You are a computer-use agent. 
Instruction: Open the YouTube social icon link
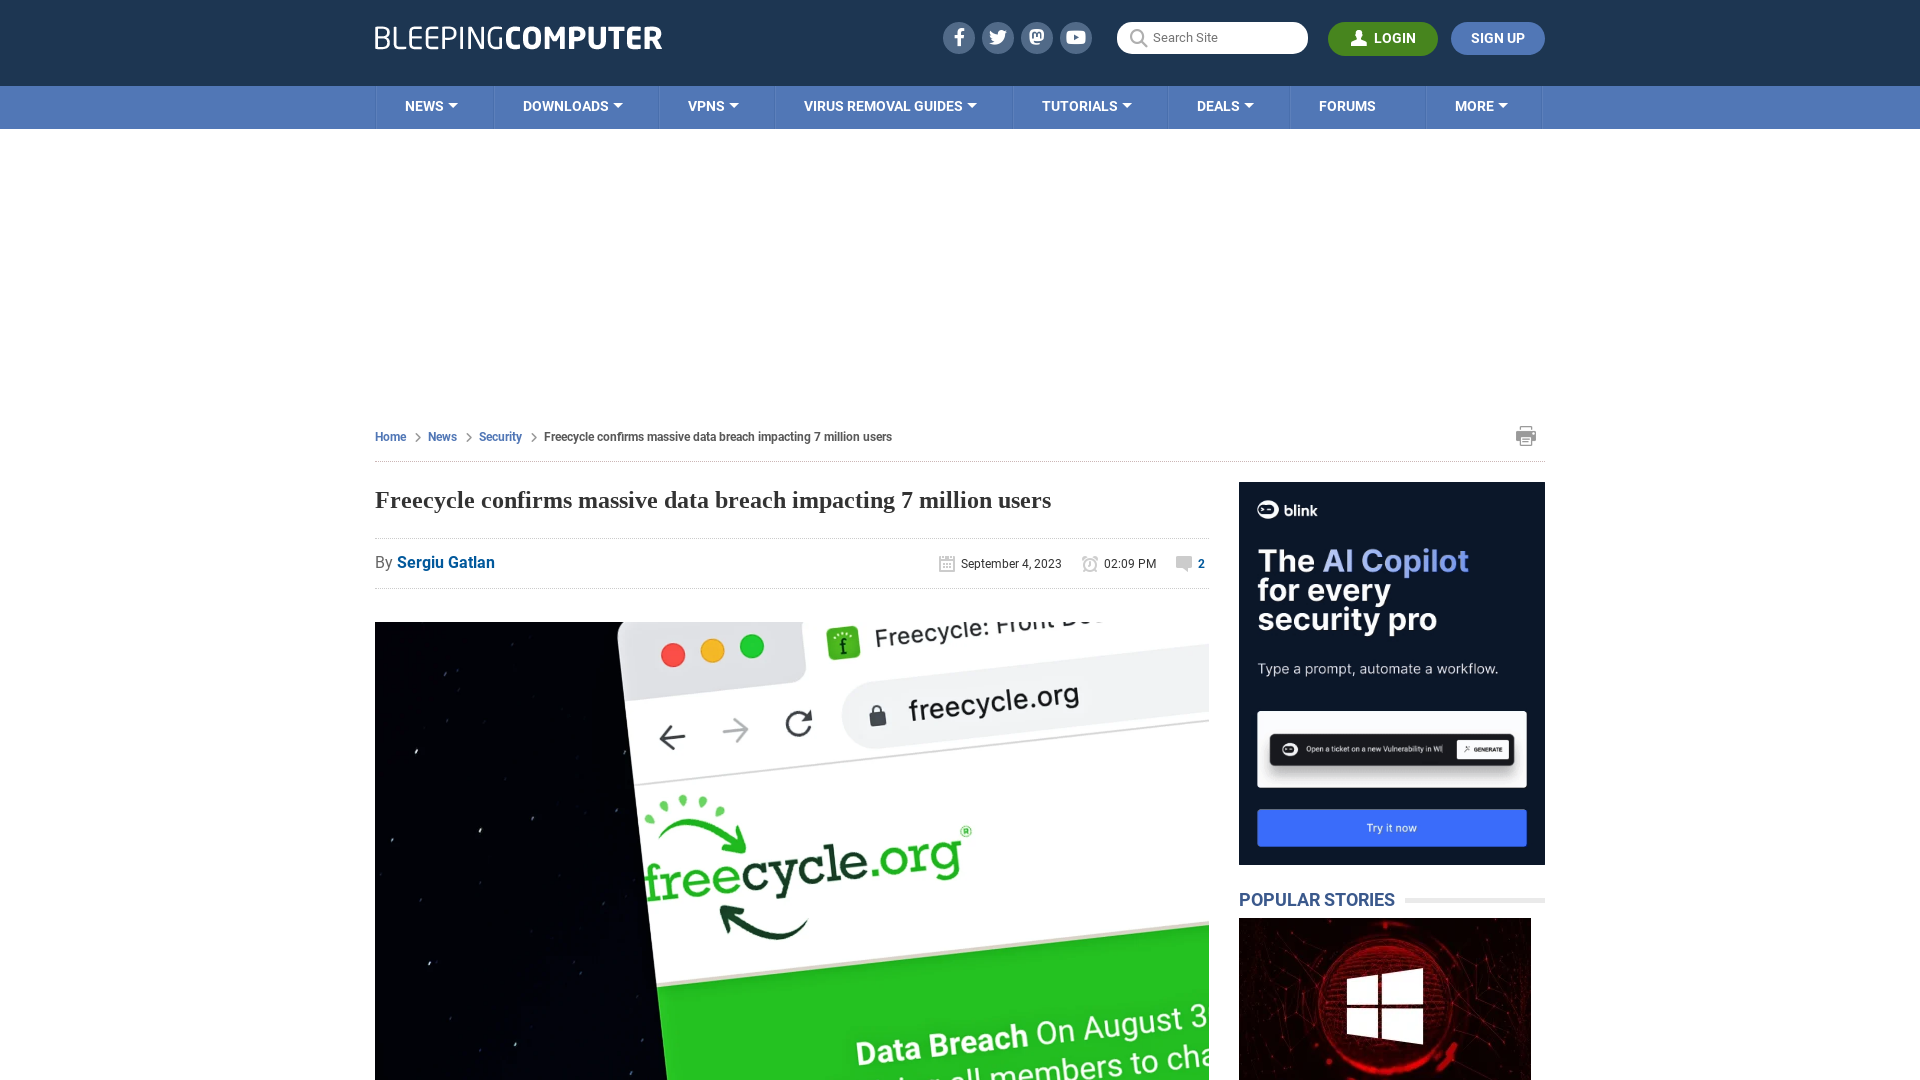pos(1076,37)
